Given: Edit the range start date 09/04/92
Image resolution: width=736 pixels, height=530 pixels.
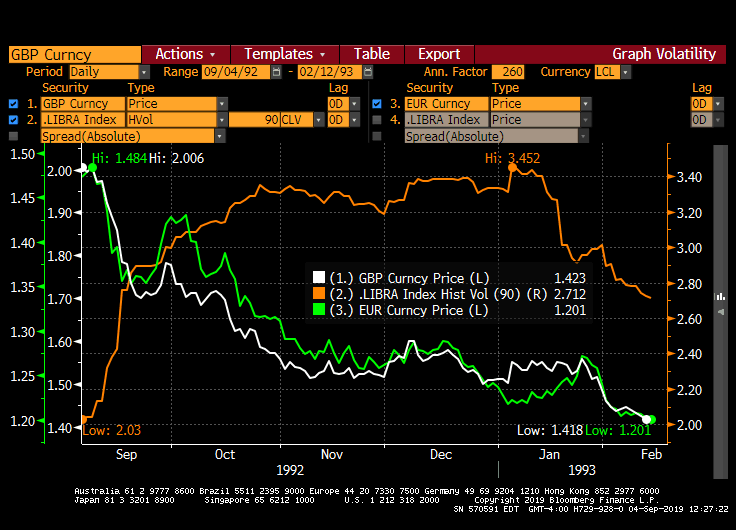Looking at the screenshot, I should (236, 72).
